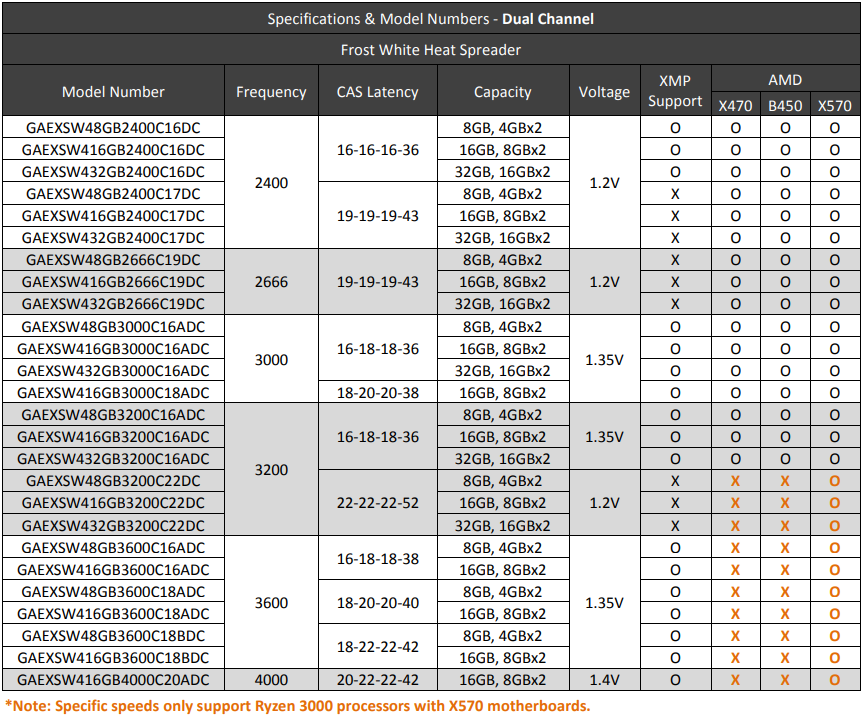863x715 pixels.
Task: Click the X570 sub-header
Action: pos(835,105)
